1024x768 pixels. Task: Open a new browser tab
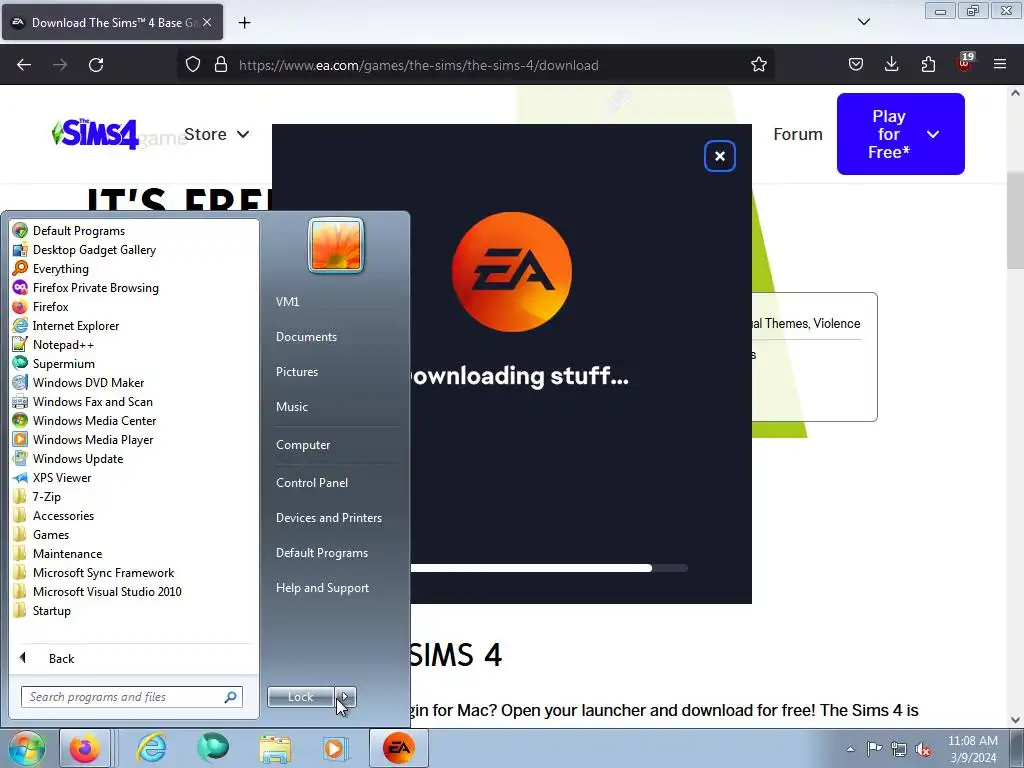click(244, 23)
